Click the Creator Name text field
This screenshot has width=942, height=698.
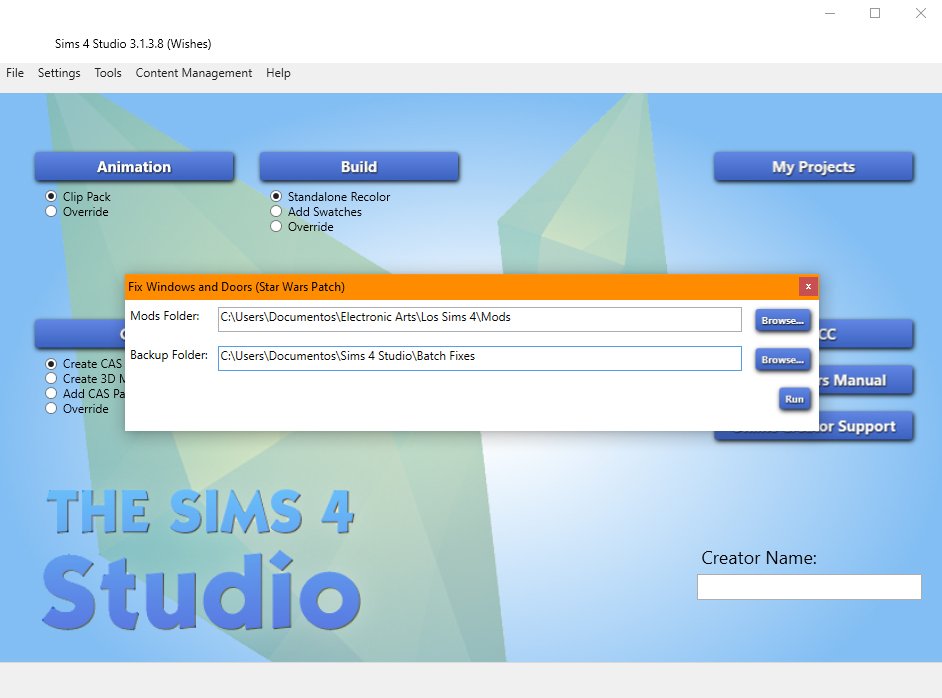coord(808,587)
